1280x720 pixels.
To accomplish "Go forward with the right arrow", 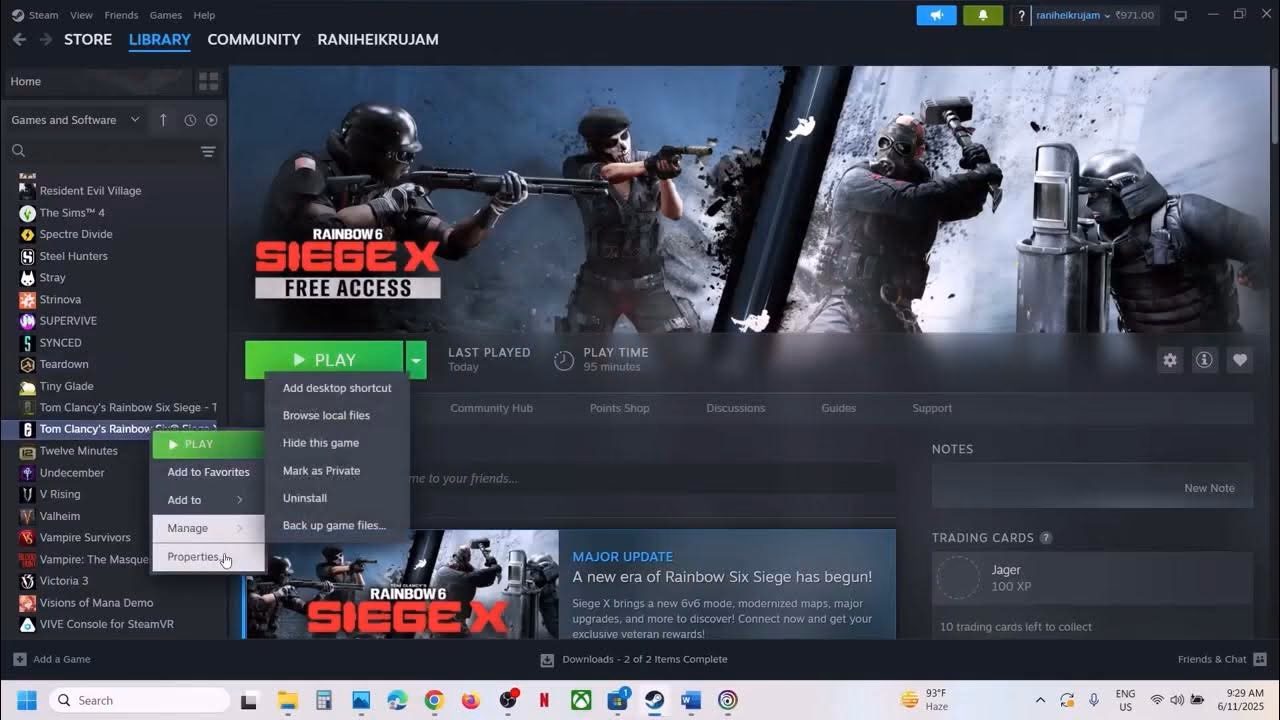I will pos(45,39).
